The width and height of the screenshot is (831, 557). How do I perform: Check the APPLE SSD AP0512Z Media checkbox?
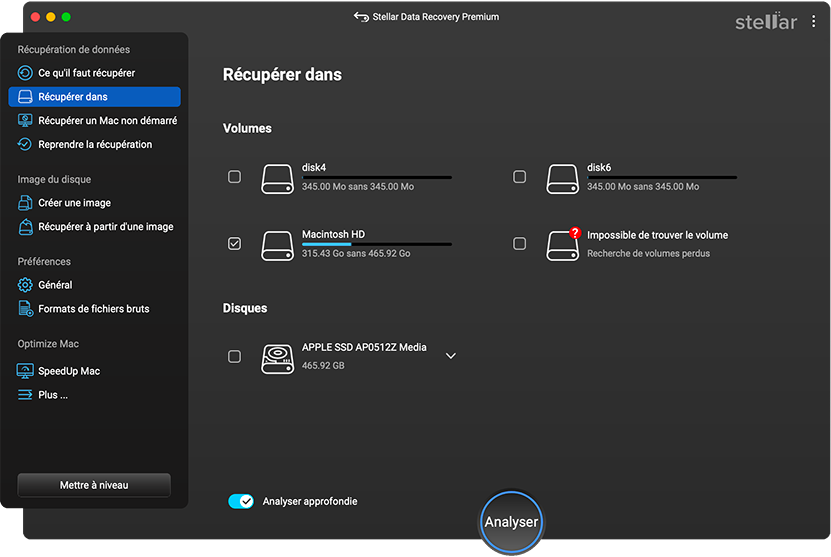tap(234, 356)
